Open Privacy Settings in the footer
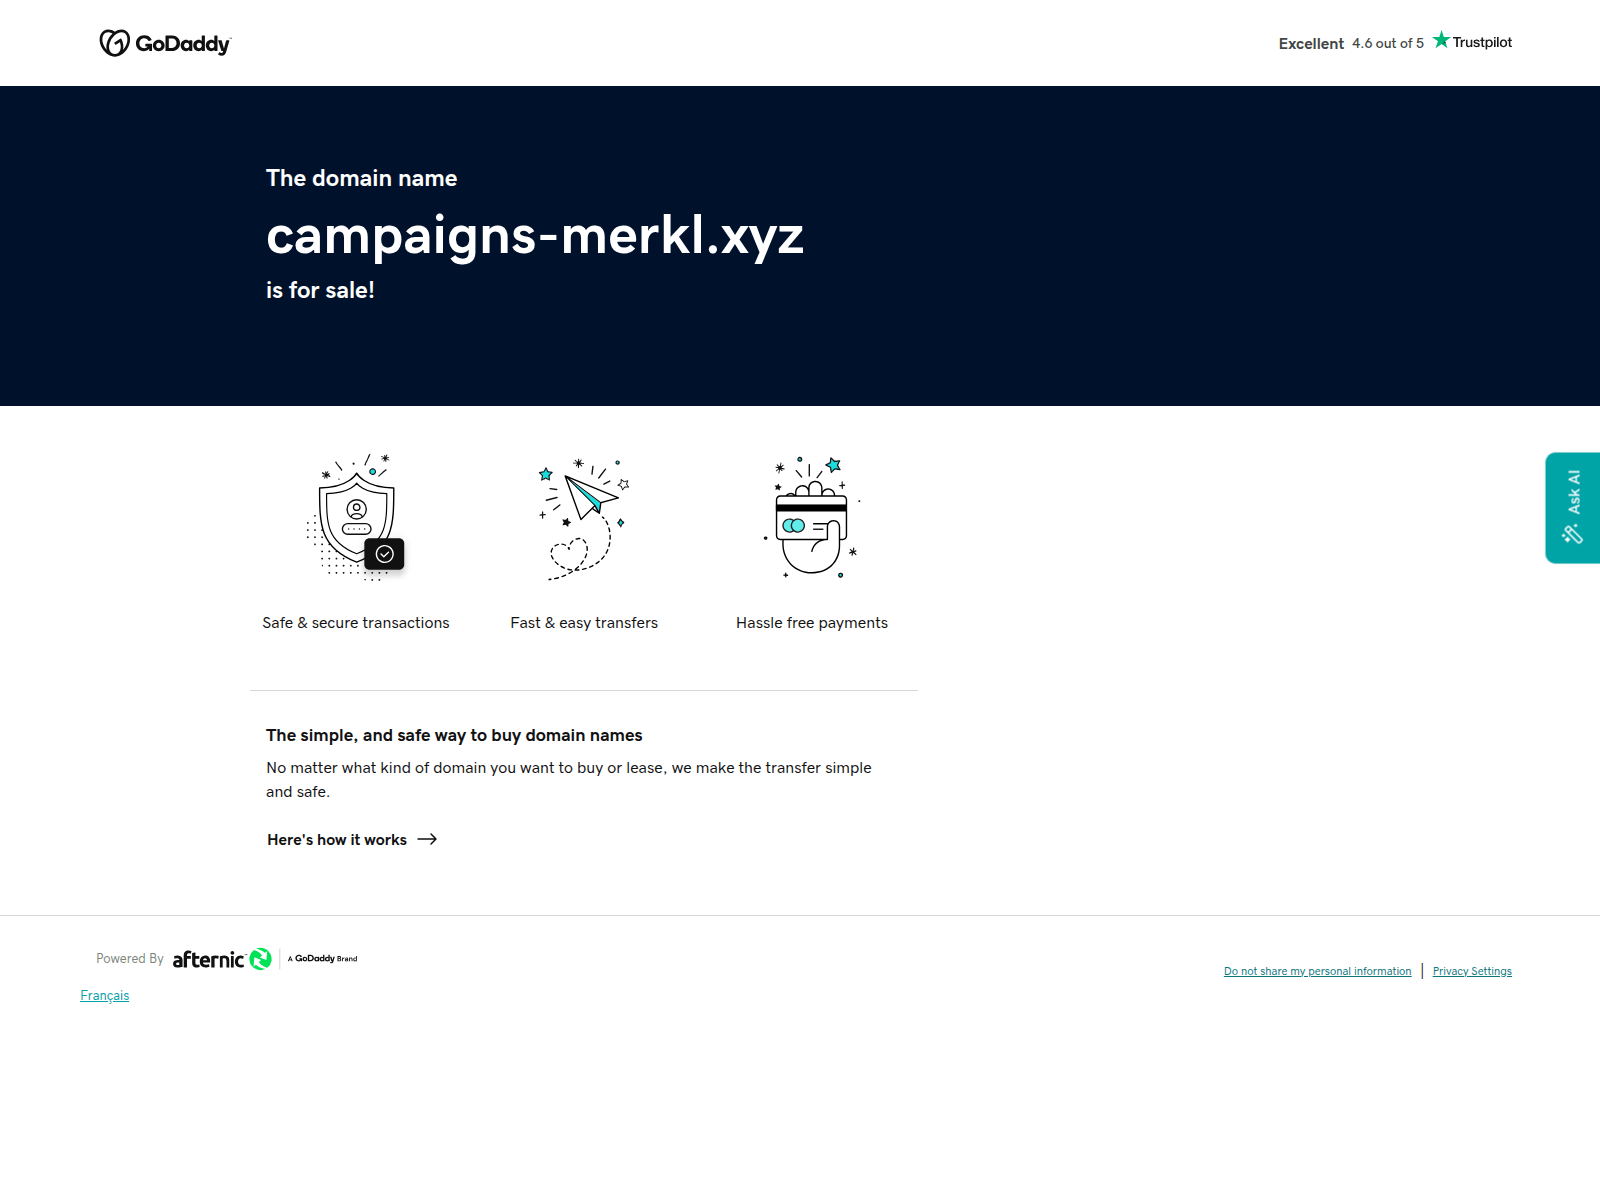1600x1200 pixels. click(x=1472, y=970)
